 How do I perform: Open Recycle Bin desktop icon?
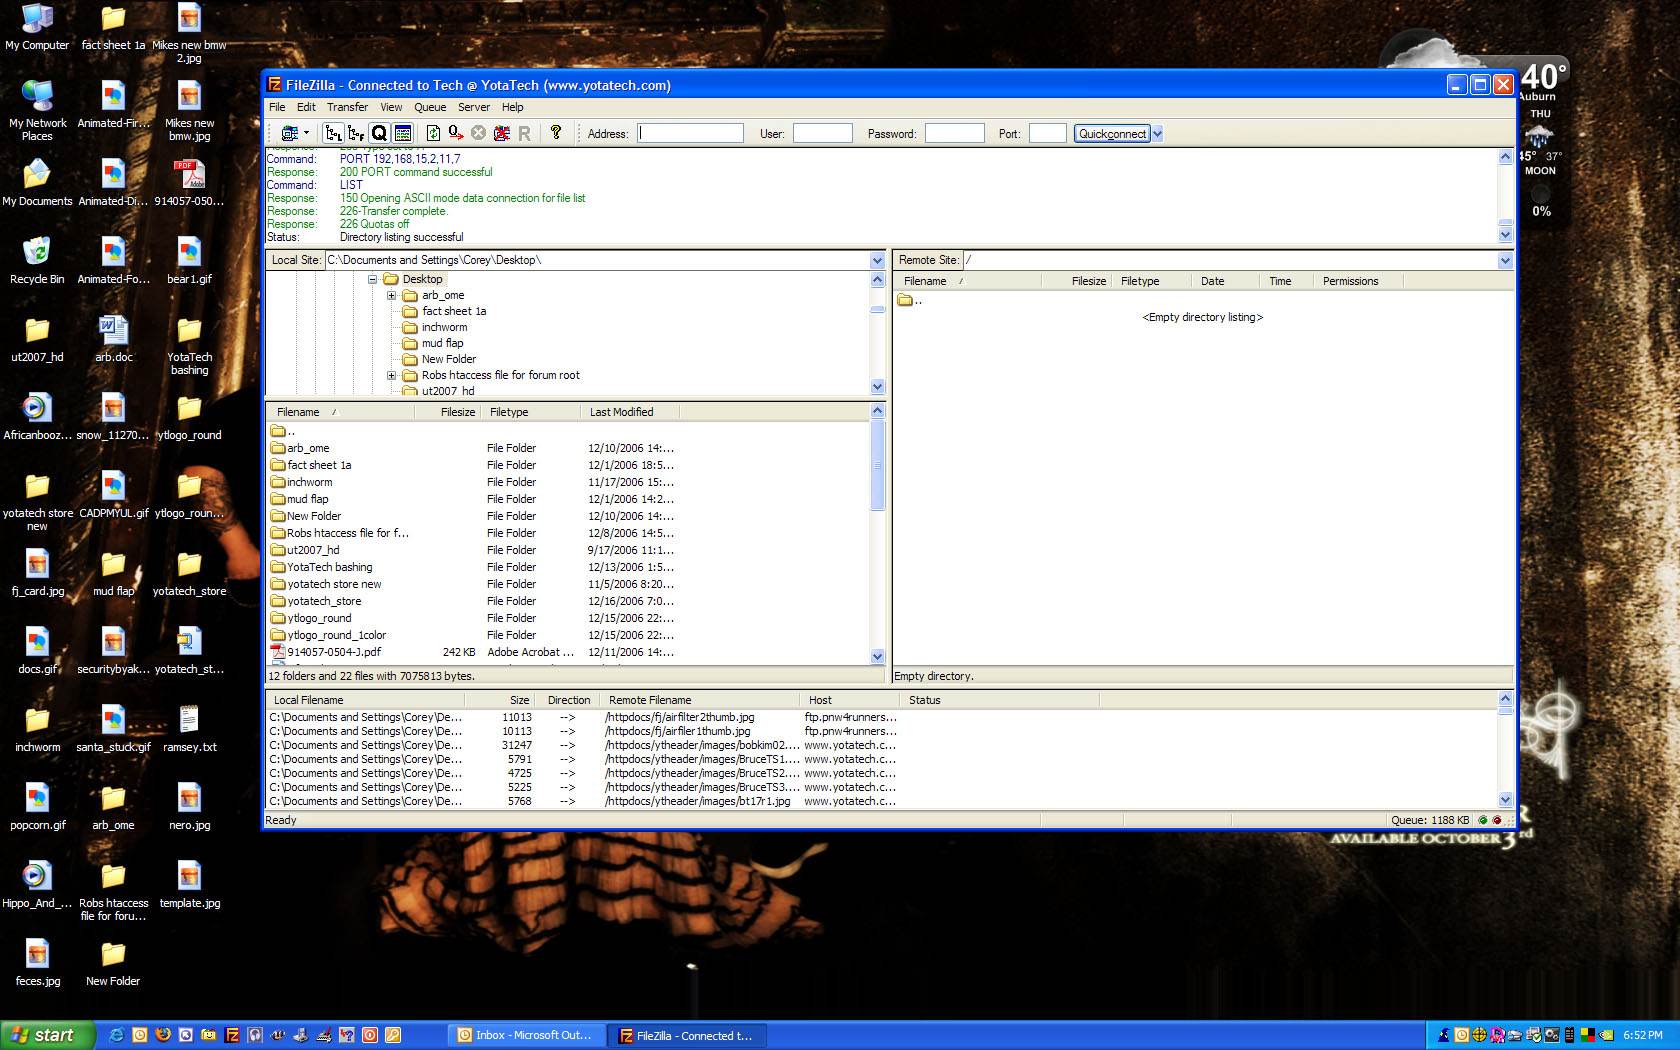coord(37,261)
